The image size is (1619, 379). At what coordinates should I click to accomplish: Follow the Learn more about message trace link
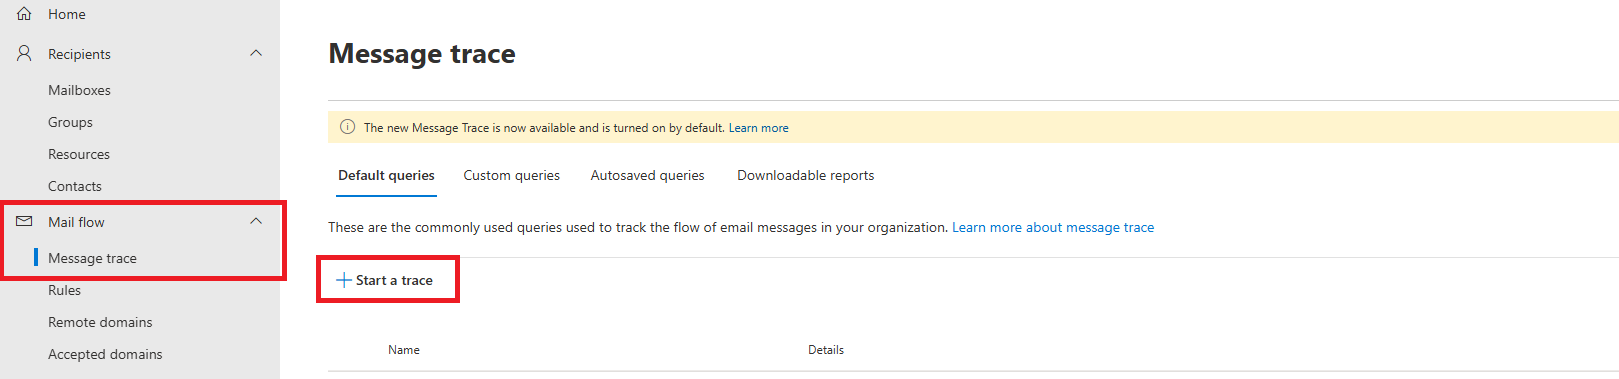pos(1053,227)
